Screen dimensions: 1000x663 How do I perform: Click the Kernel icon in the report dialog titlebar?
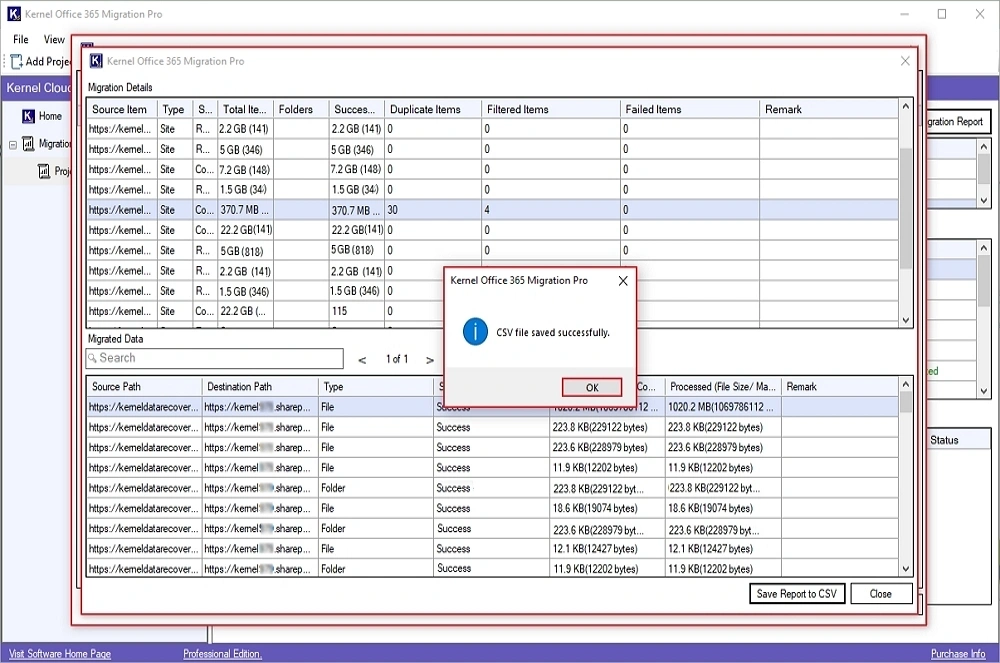95,60
